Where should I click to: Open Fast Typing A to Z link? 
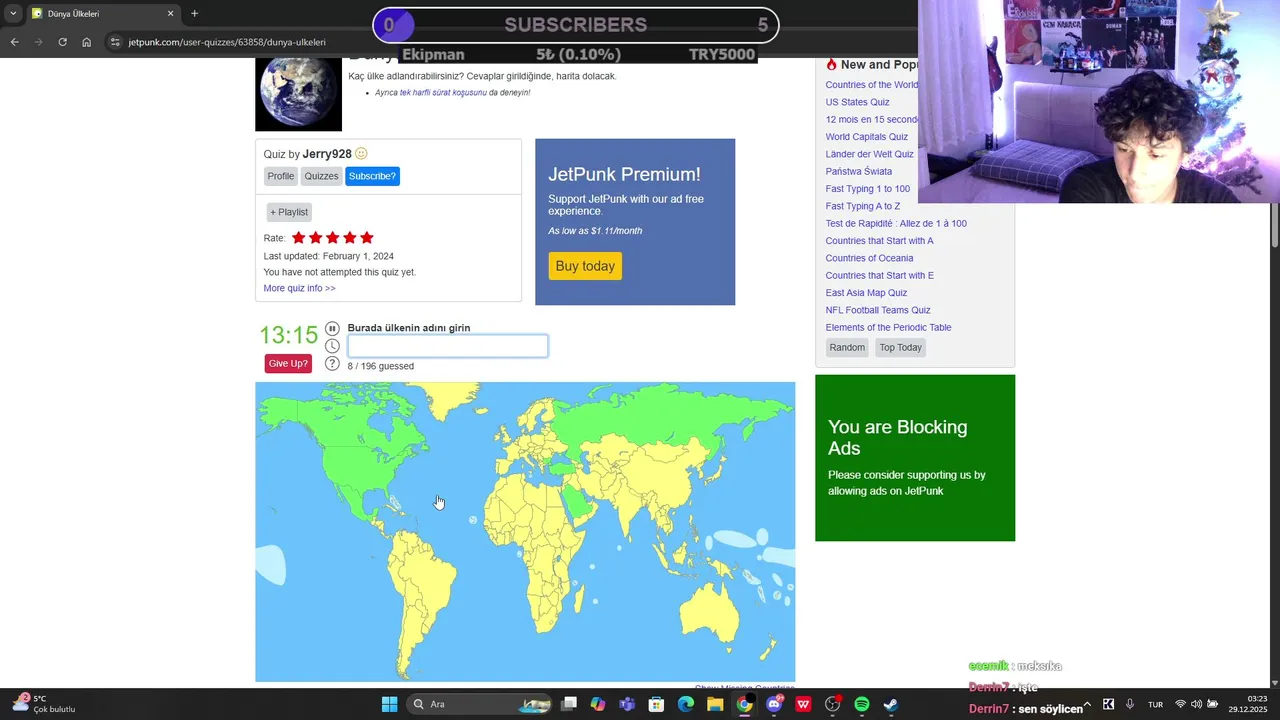[x=862, y=206]
